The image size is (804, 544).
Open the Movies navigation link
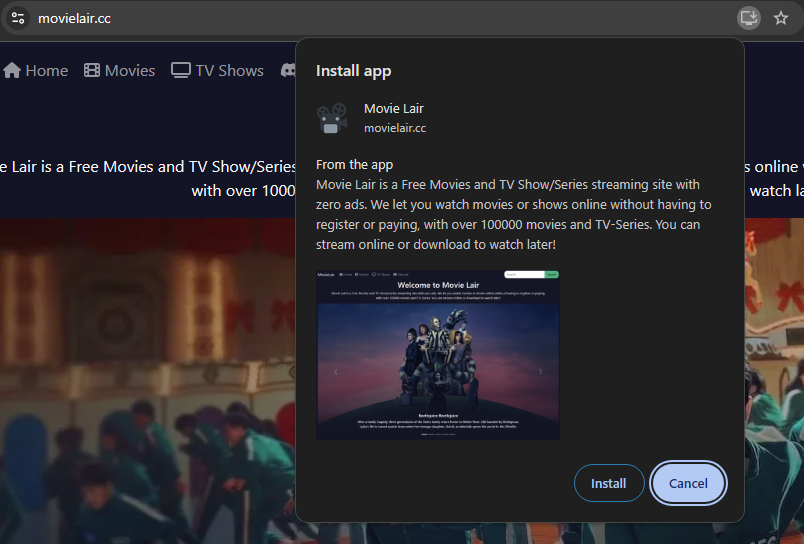(119, 70)
